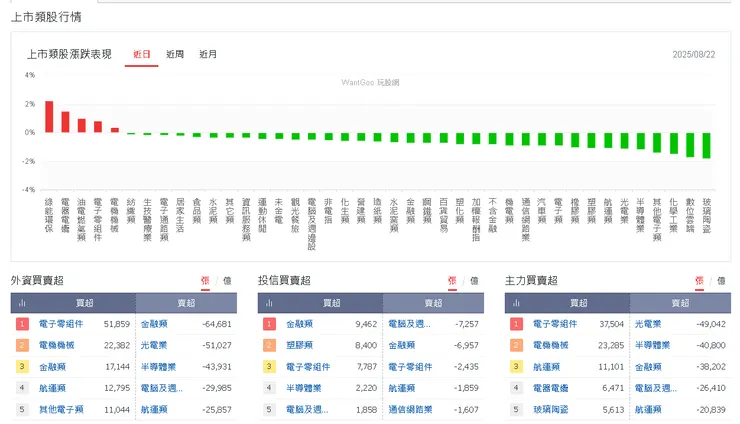Image resolution: width=740 pixels, height=424 pixels.
Task: Select the 近日 tab
Action: coord(142,54)
